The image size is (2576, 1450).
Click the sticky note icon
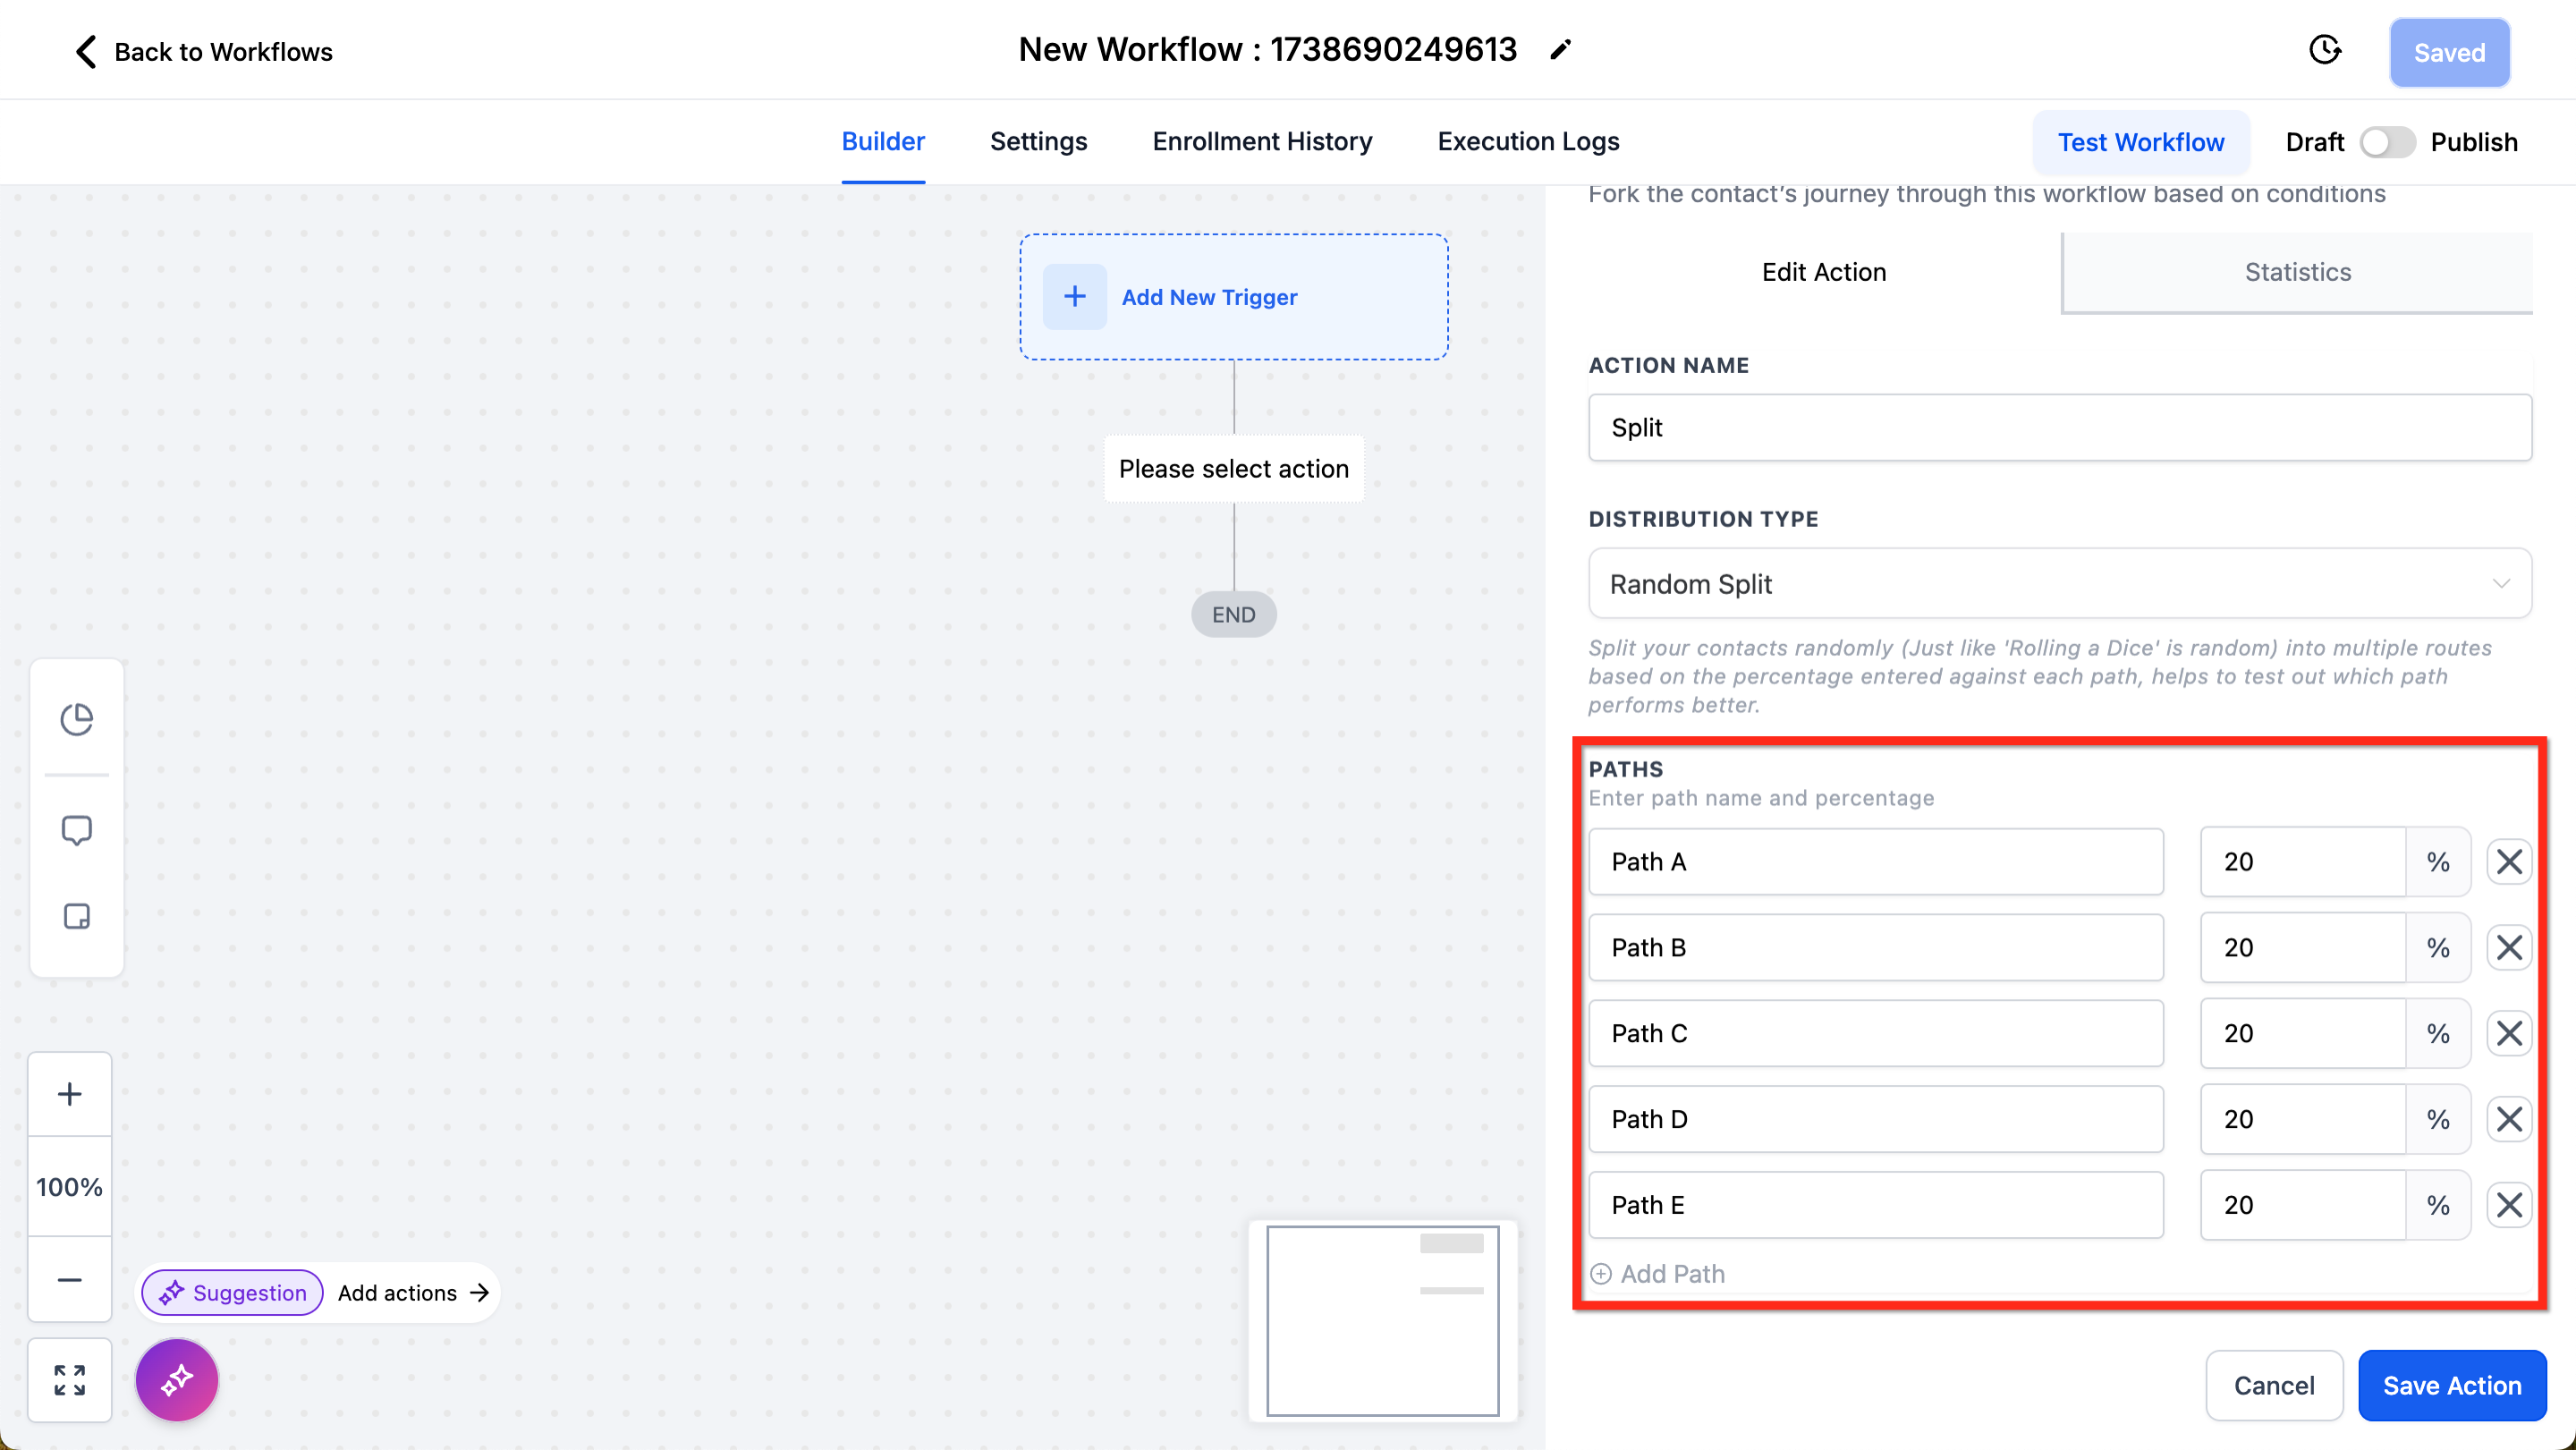pos(76,916)
